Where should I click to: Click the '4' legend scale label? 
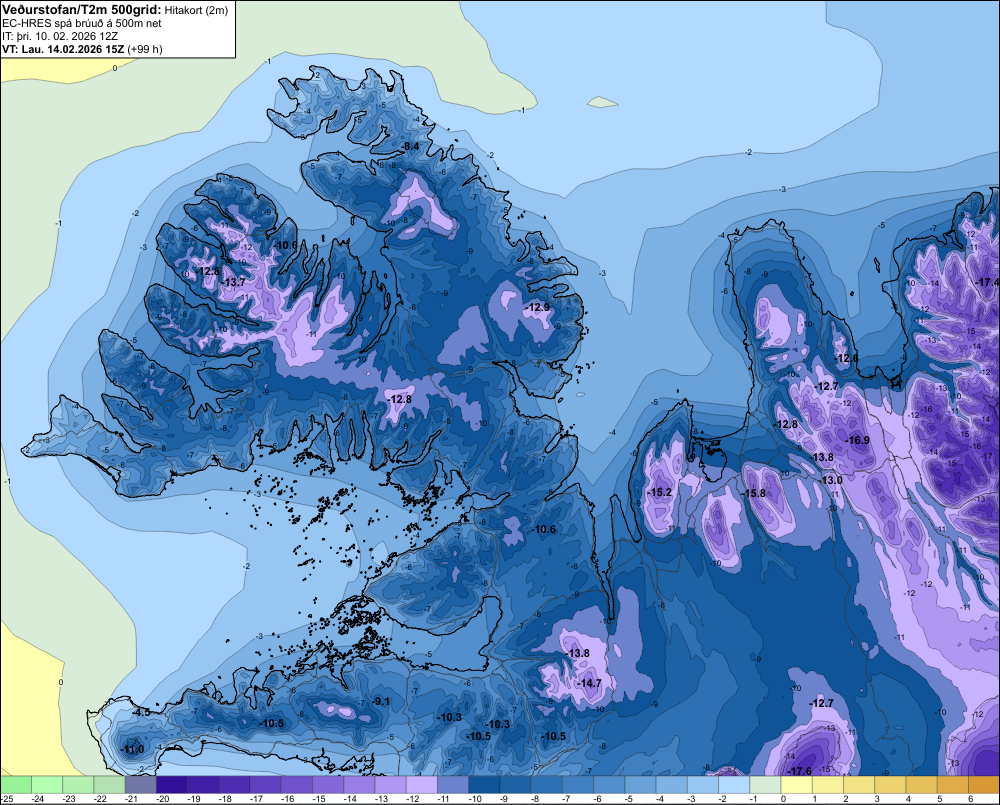[x=909, y=799]
